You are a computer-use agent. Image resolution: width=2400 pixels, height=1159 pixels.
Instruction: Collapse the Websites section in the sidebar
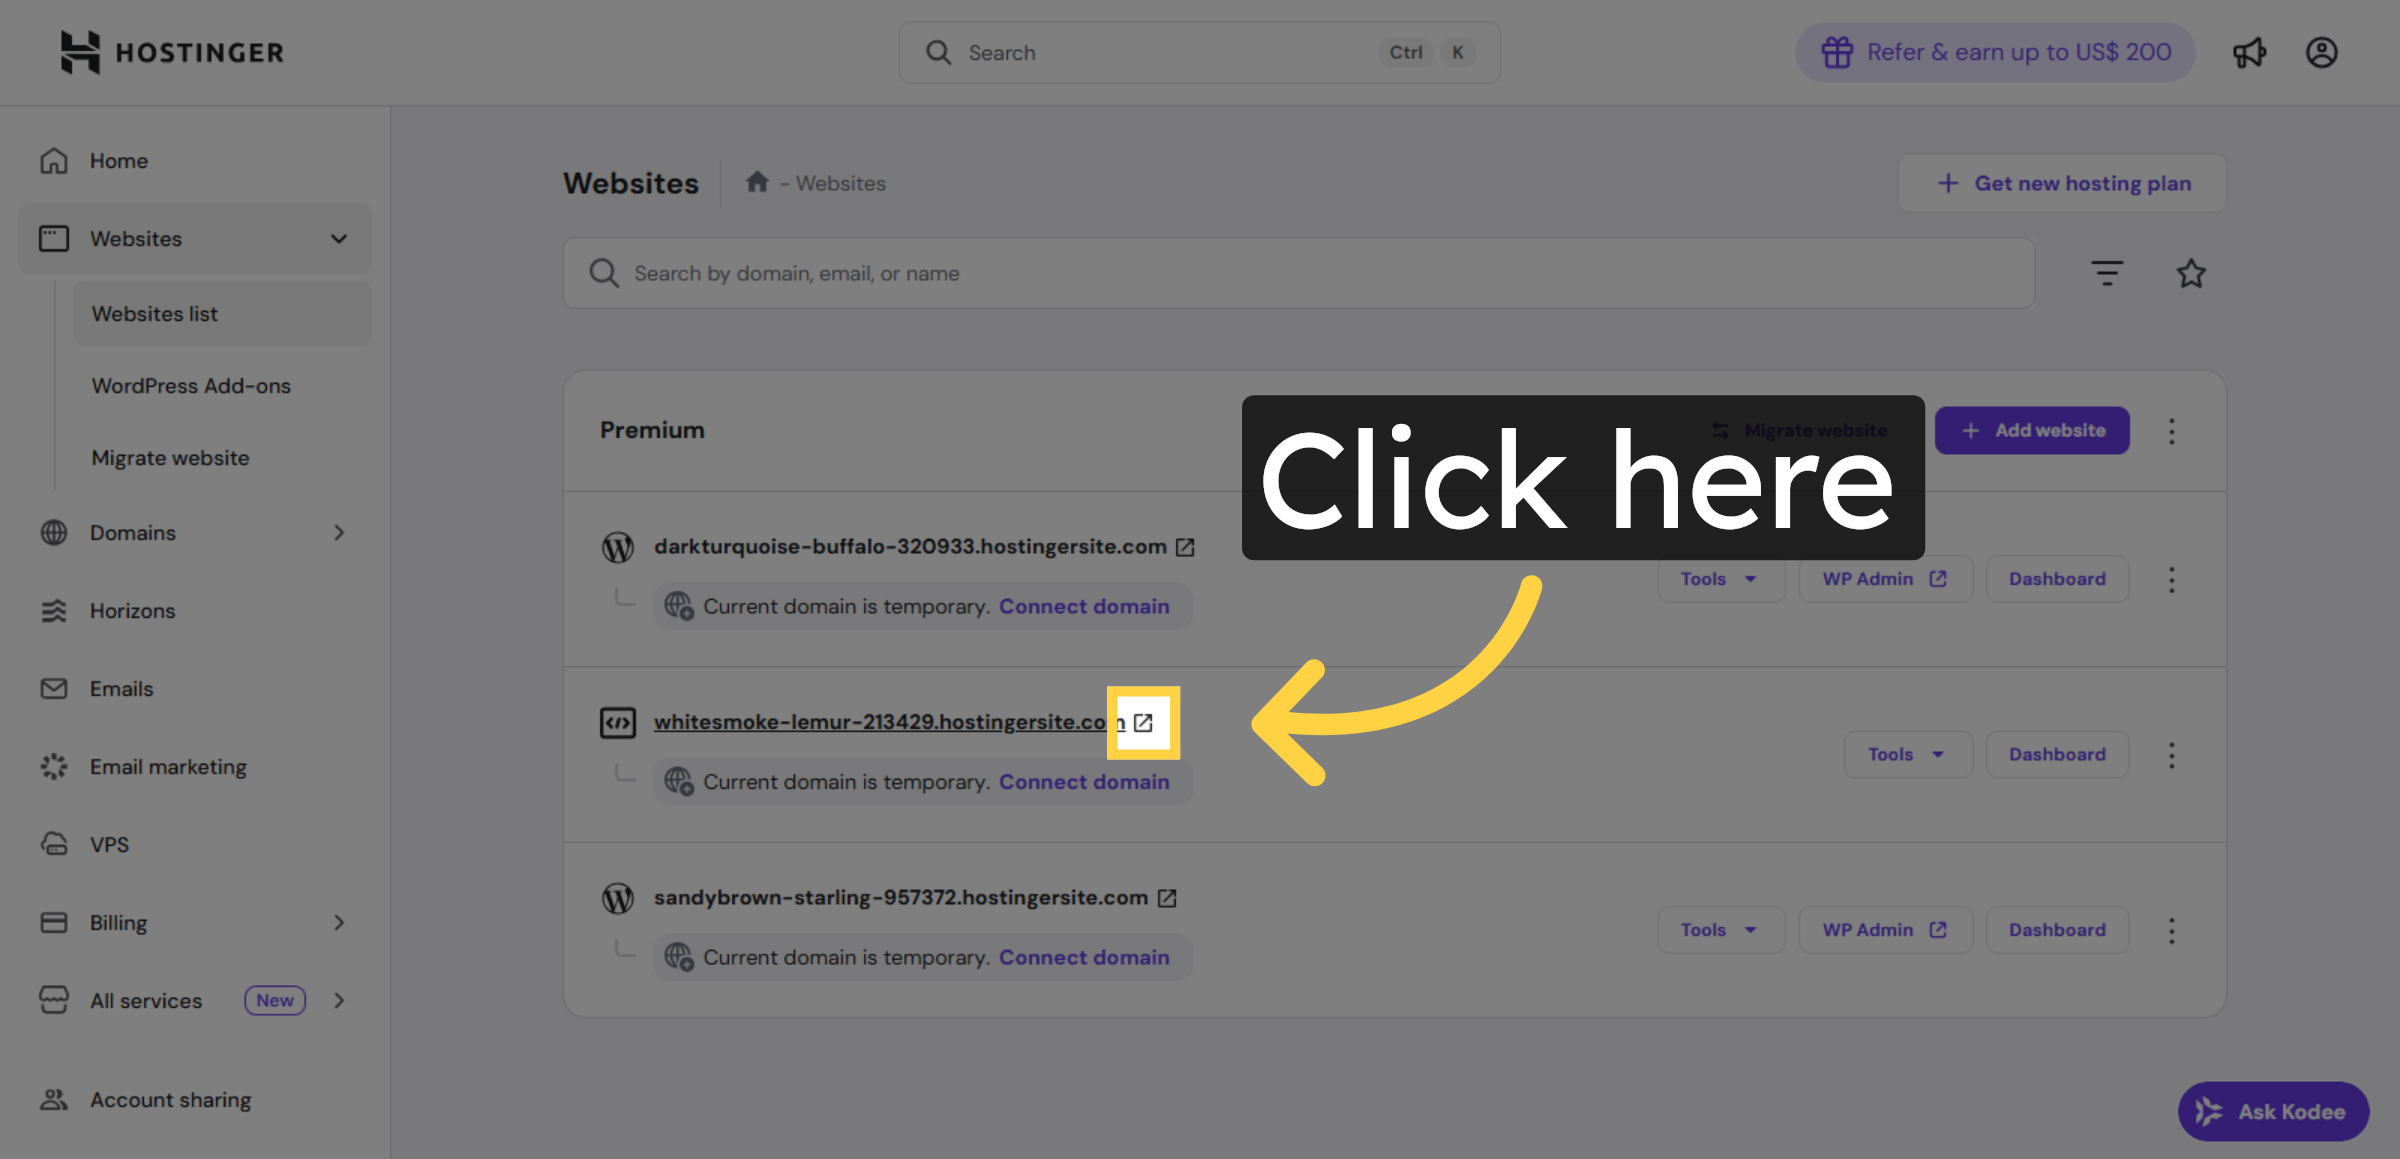coord(338,238)
